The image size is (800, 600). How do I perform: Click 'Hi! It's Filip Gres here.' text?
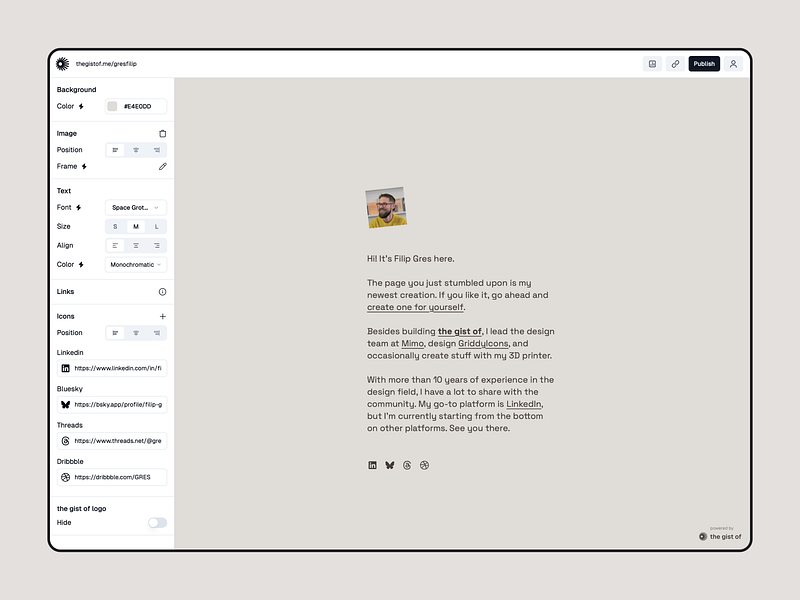410,259
